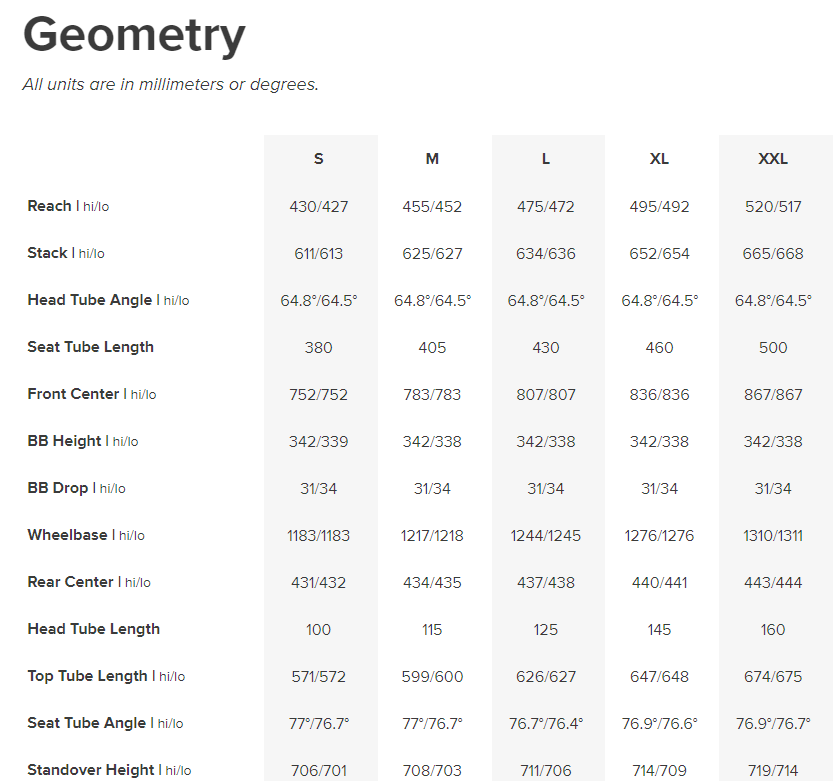Select the S size column header

click(x=319, y=159)
